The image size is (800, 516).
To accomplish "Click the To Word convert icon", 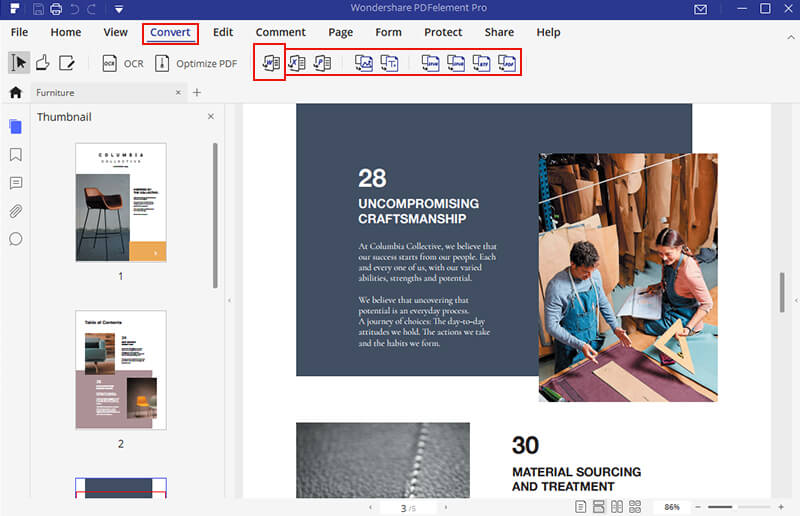I will (269, 63).
